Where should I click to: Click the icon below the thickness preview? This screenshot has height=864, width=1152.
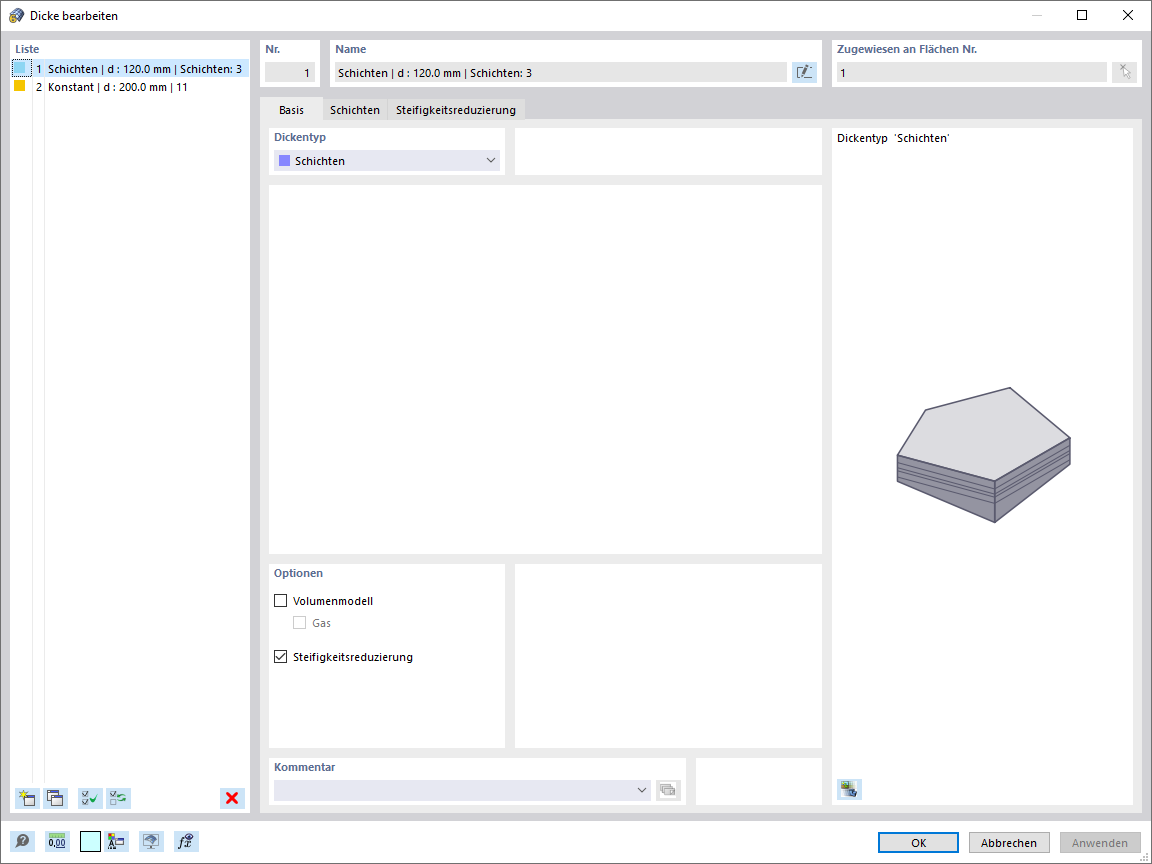click(849, 789)
